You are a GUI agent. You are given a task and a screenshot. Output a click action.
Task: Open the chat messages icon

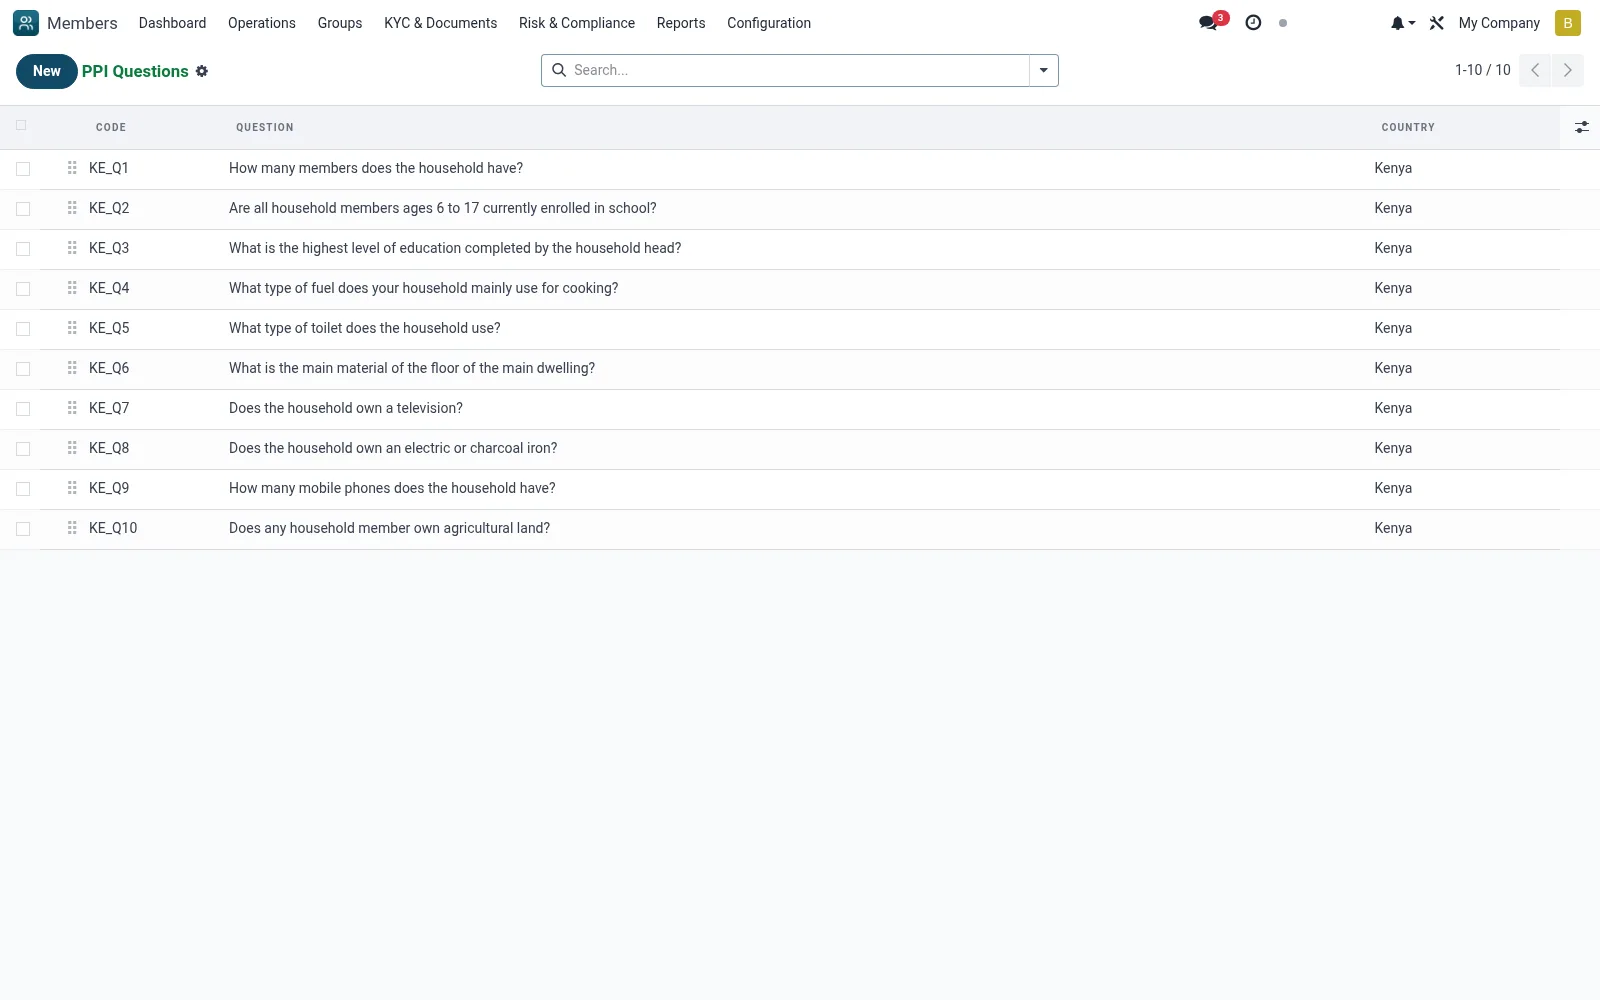pos(1209,23)
